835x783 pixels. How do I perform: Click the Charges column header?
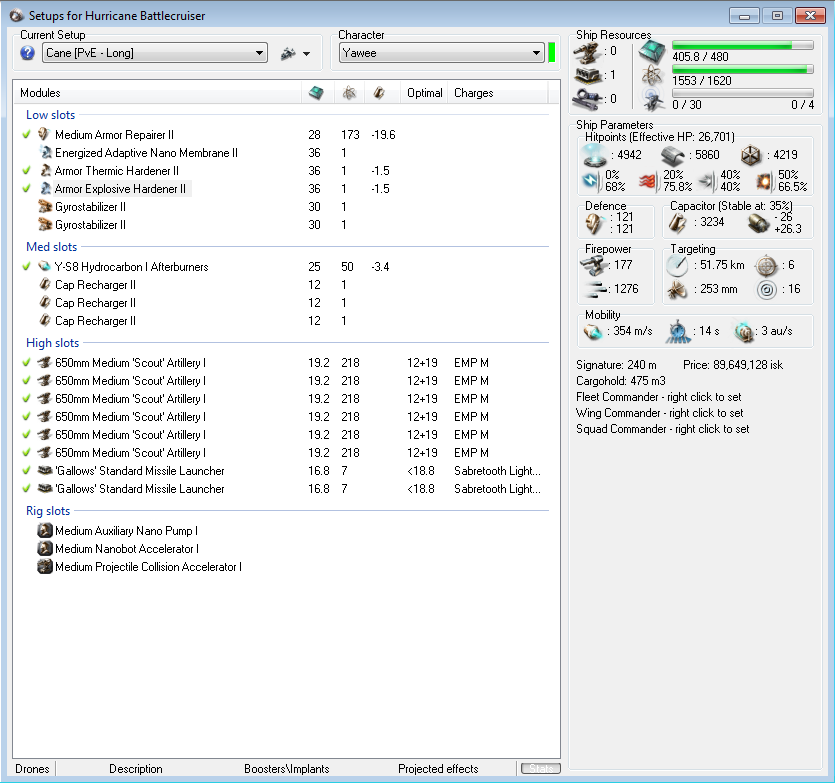coord(497,93)
